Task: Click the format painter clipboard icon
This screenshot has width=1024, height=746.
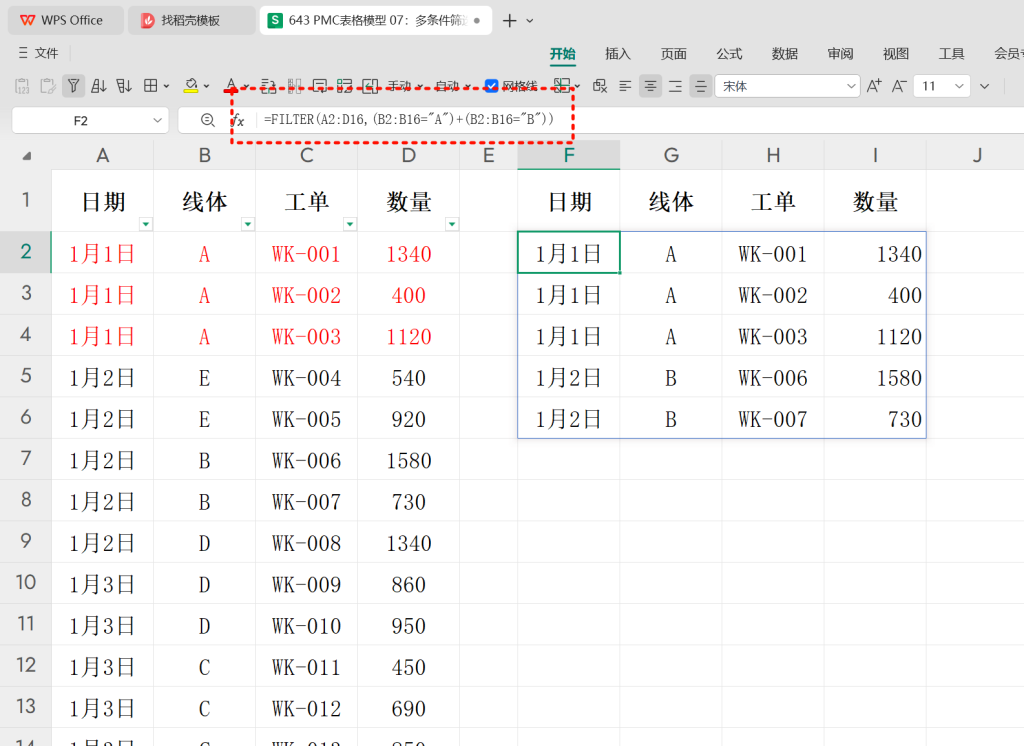Action: [48, 86]
